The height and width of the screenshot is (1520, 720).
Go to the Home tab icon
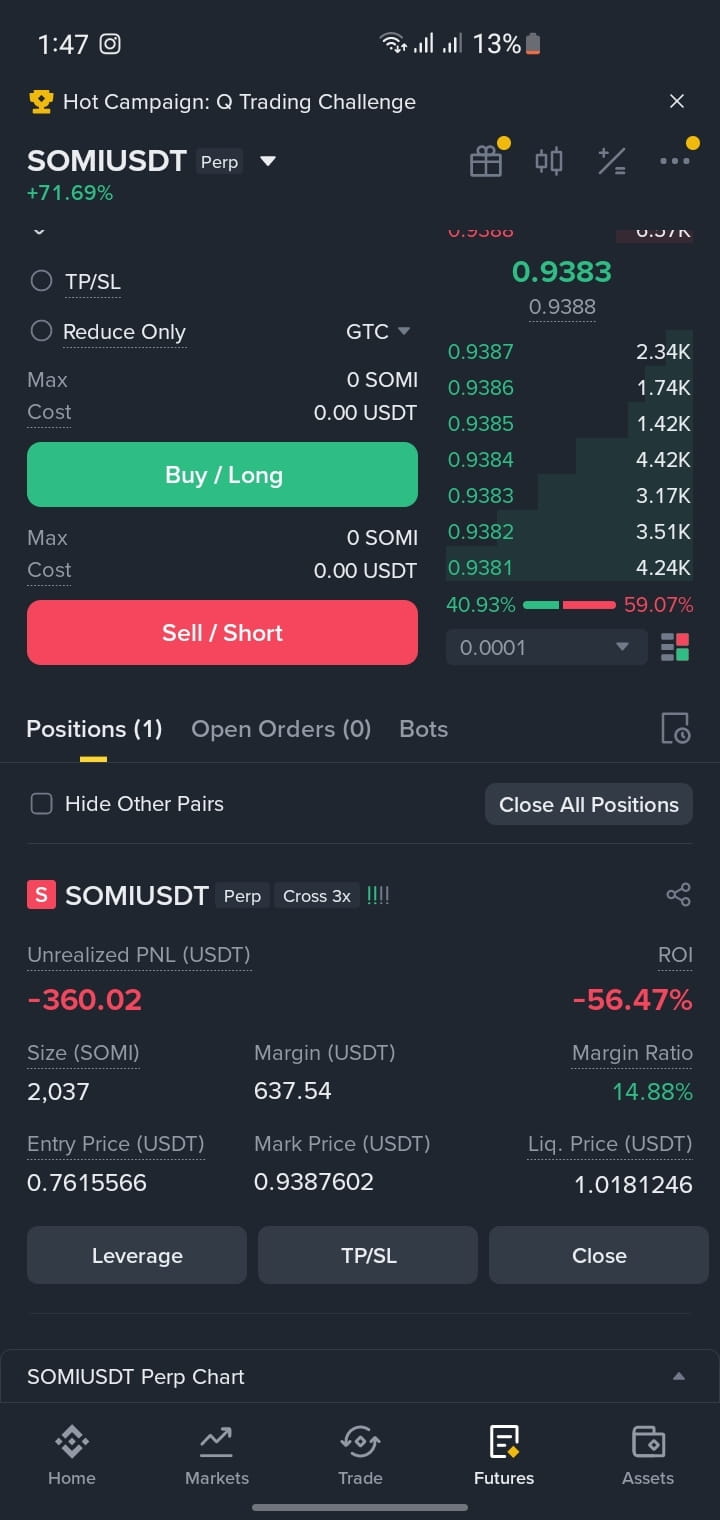[x=72, y=1441]
